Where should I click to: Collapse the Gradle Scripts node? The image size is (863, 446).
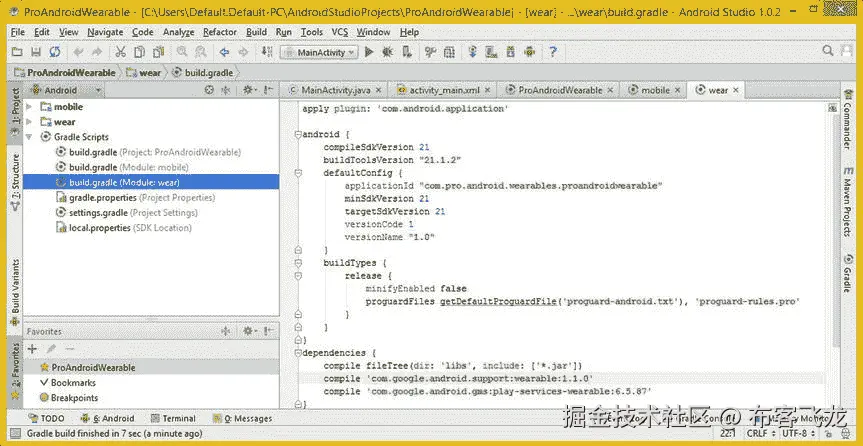(x=29, y=137)
